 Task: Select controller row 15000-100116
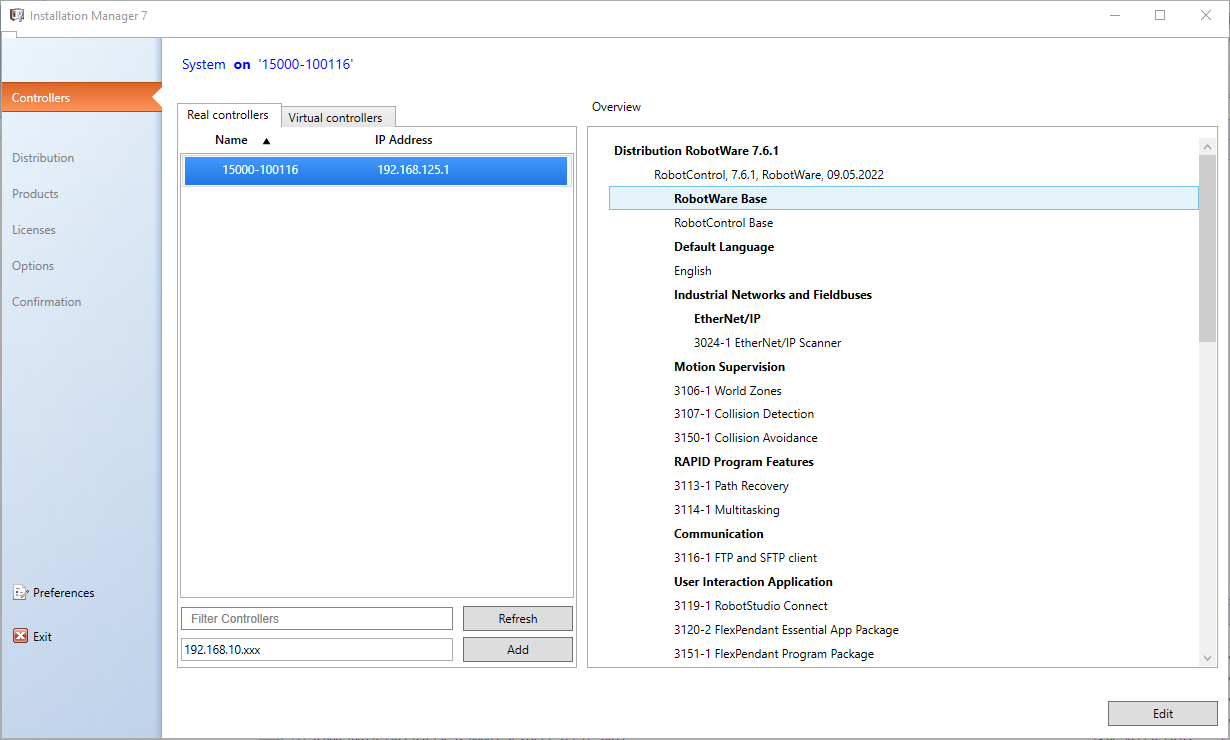376,170
